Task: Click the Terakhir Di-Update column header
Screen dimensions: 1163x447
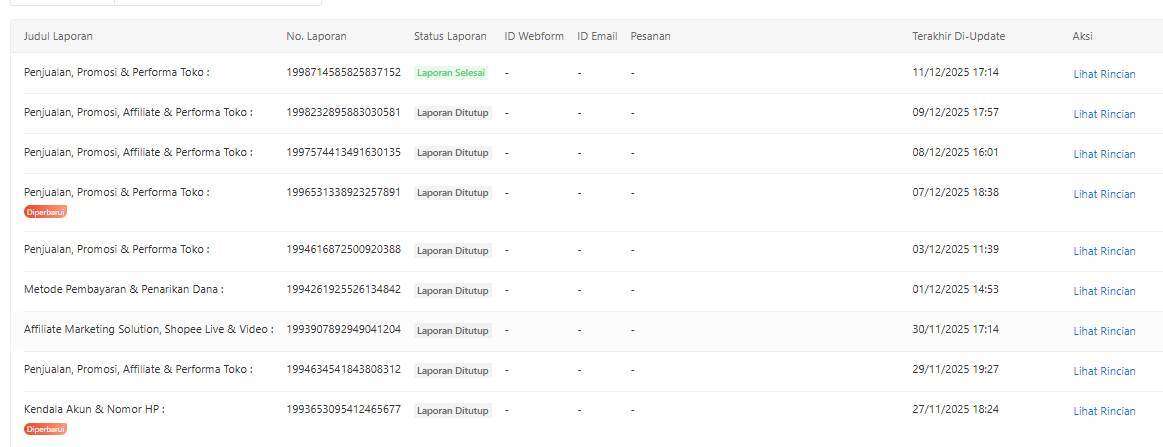Action: [958, 36]
